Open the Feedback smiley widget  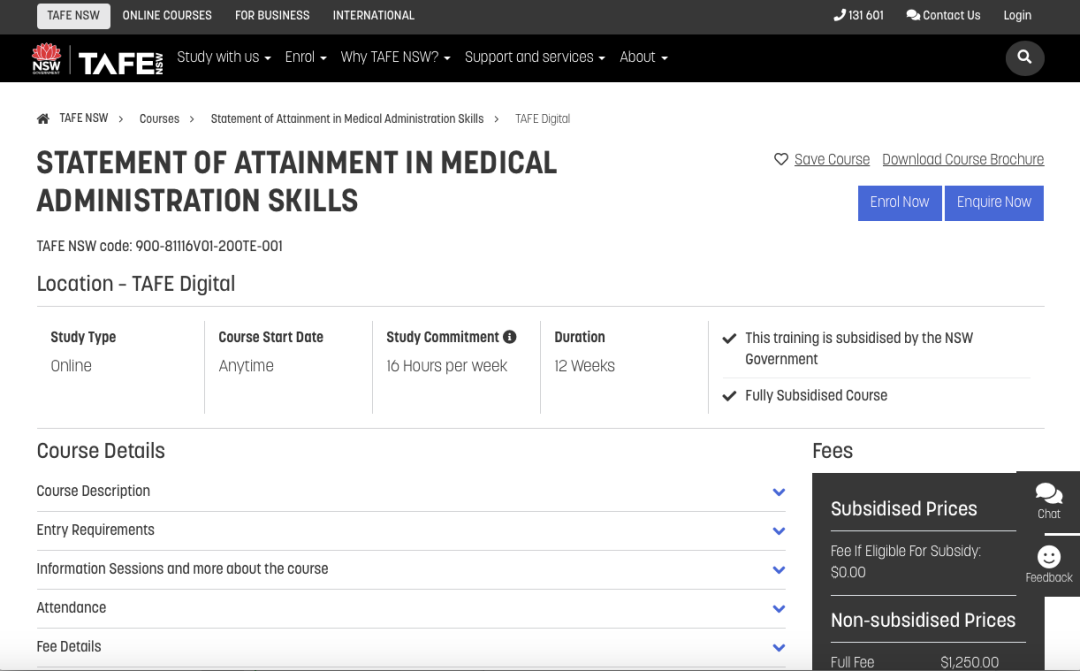(x=1048, y=565)
